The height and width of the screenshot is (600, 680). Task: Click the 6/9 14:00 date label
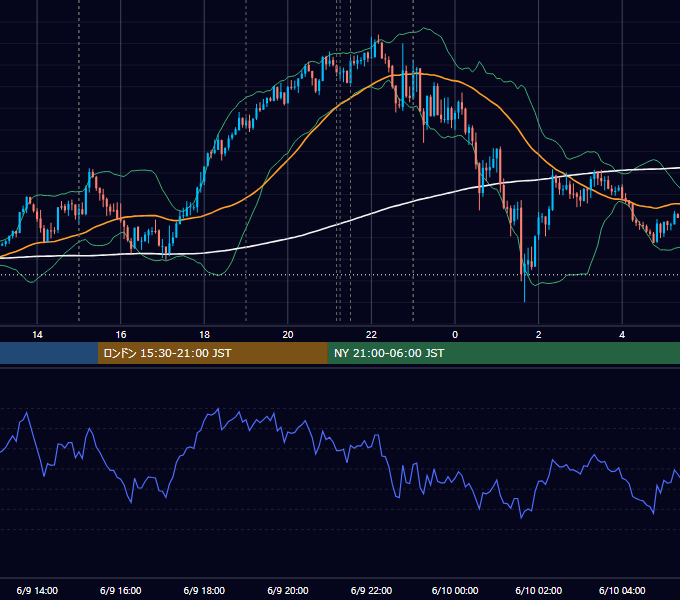point(37,590)
